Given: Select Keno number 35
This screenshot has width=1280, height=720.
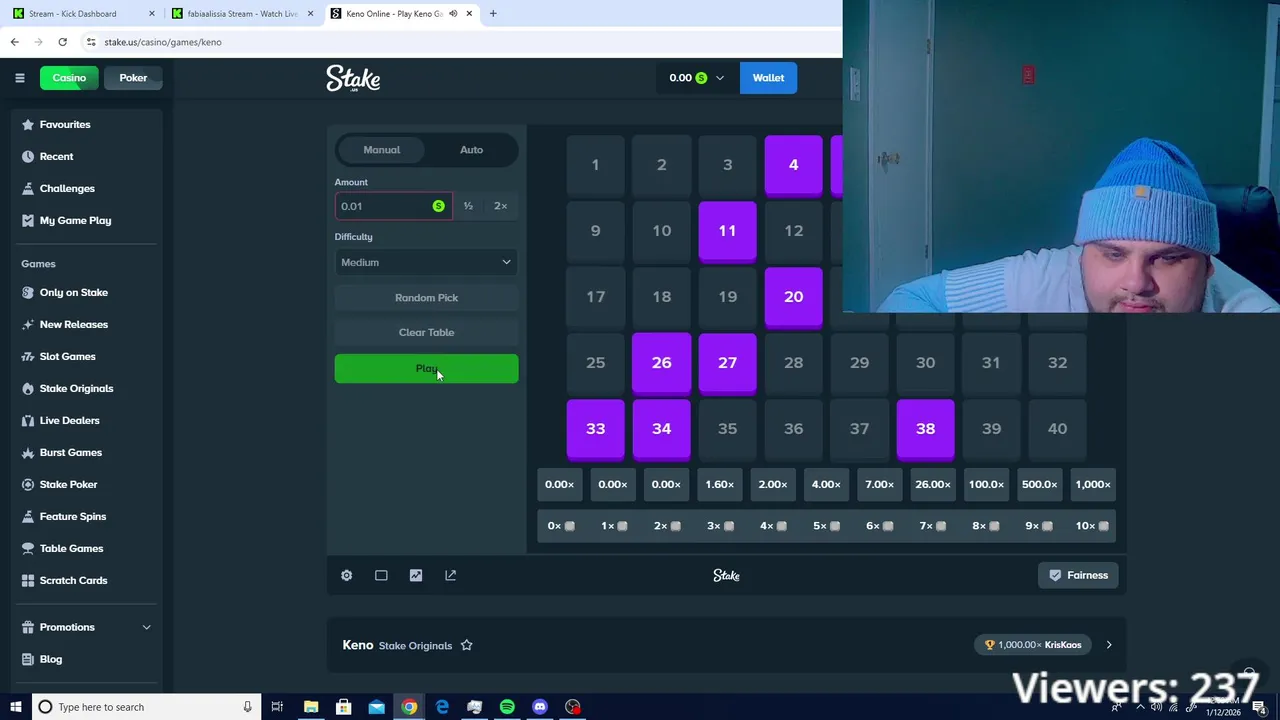Looking at the screenshot, I should coord(727,429).
